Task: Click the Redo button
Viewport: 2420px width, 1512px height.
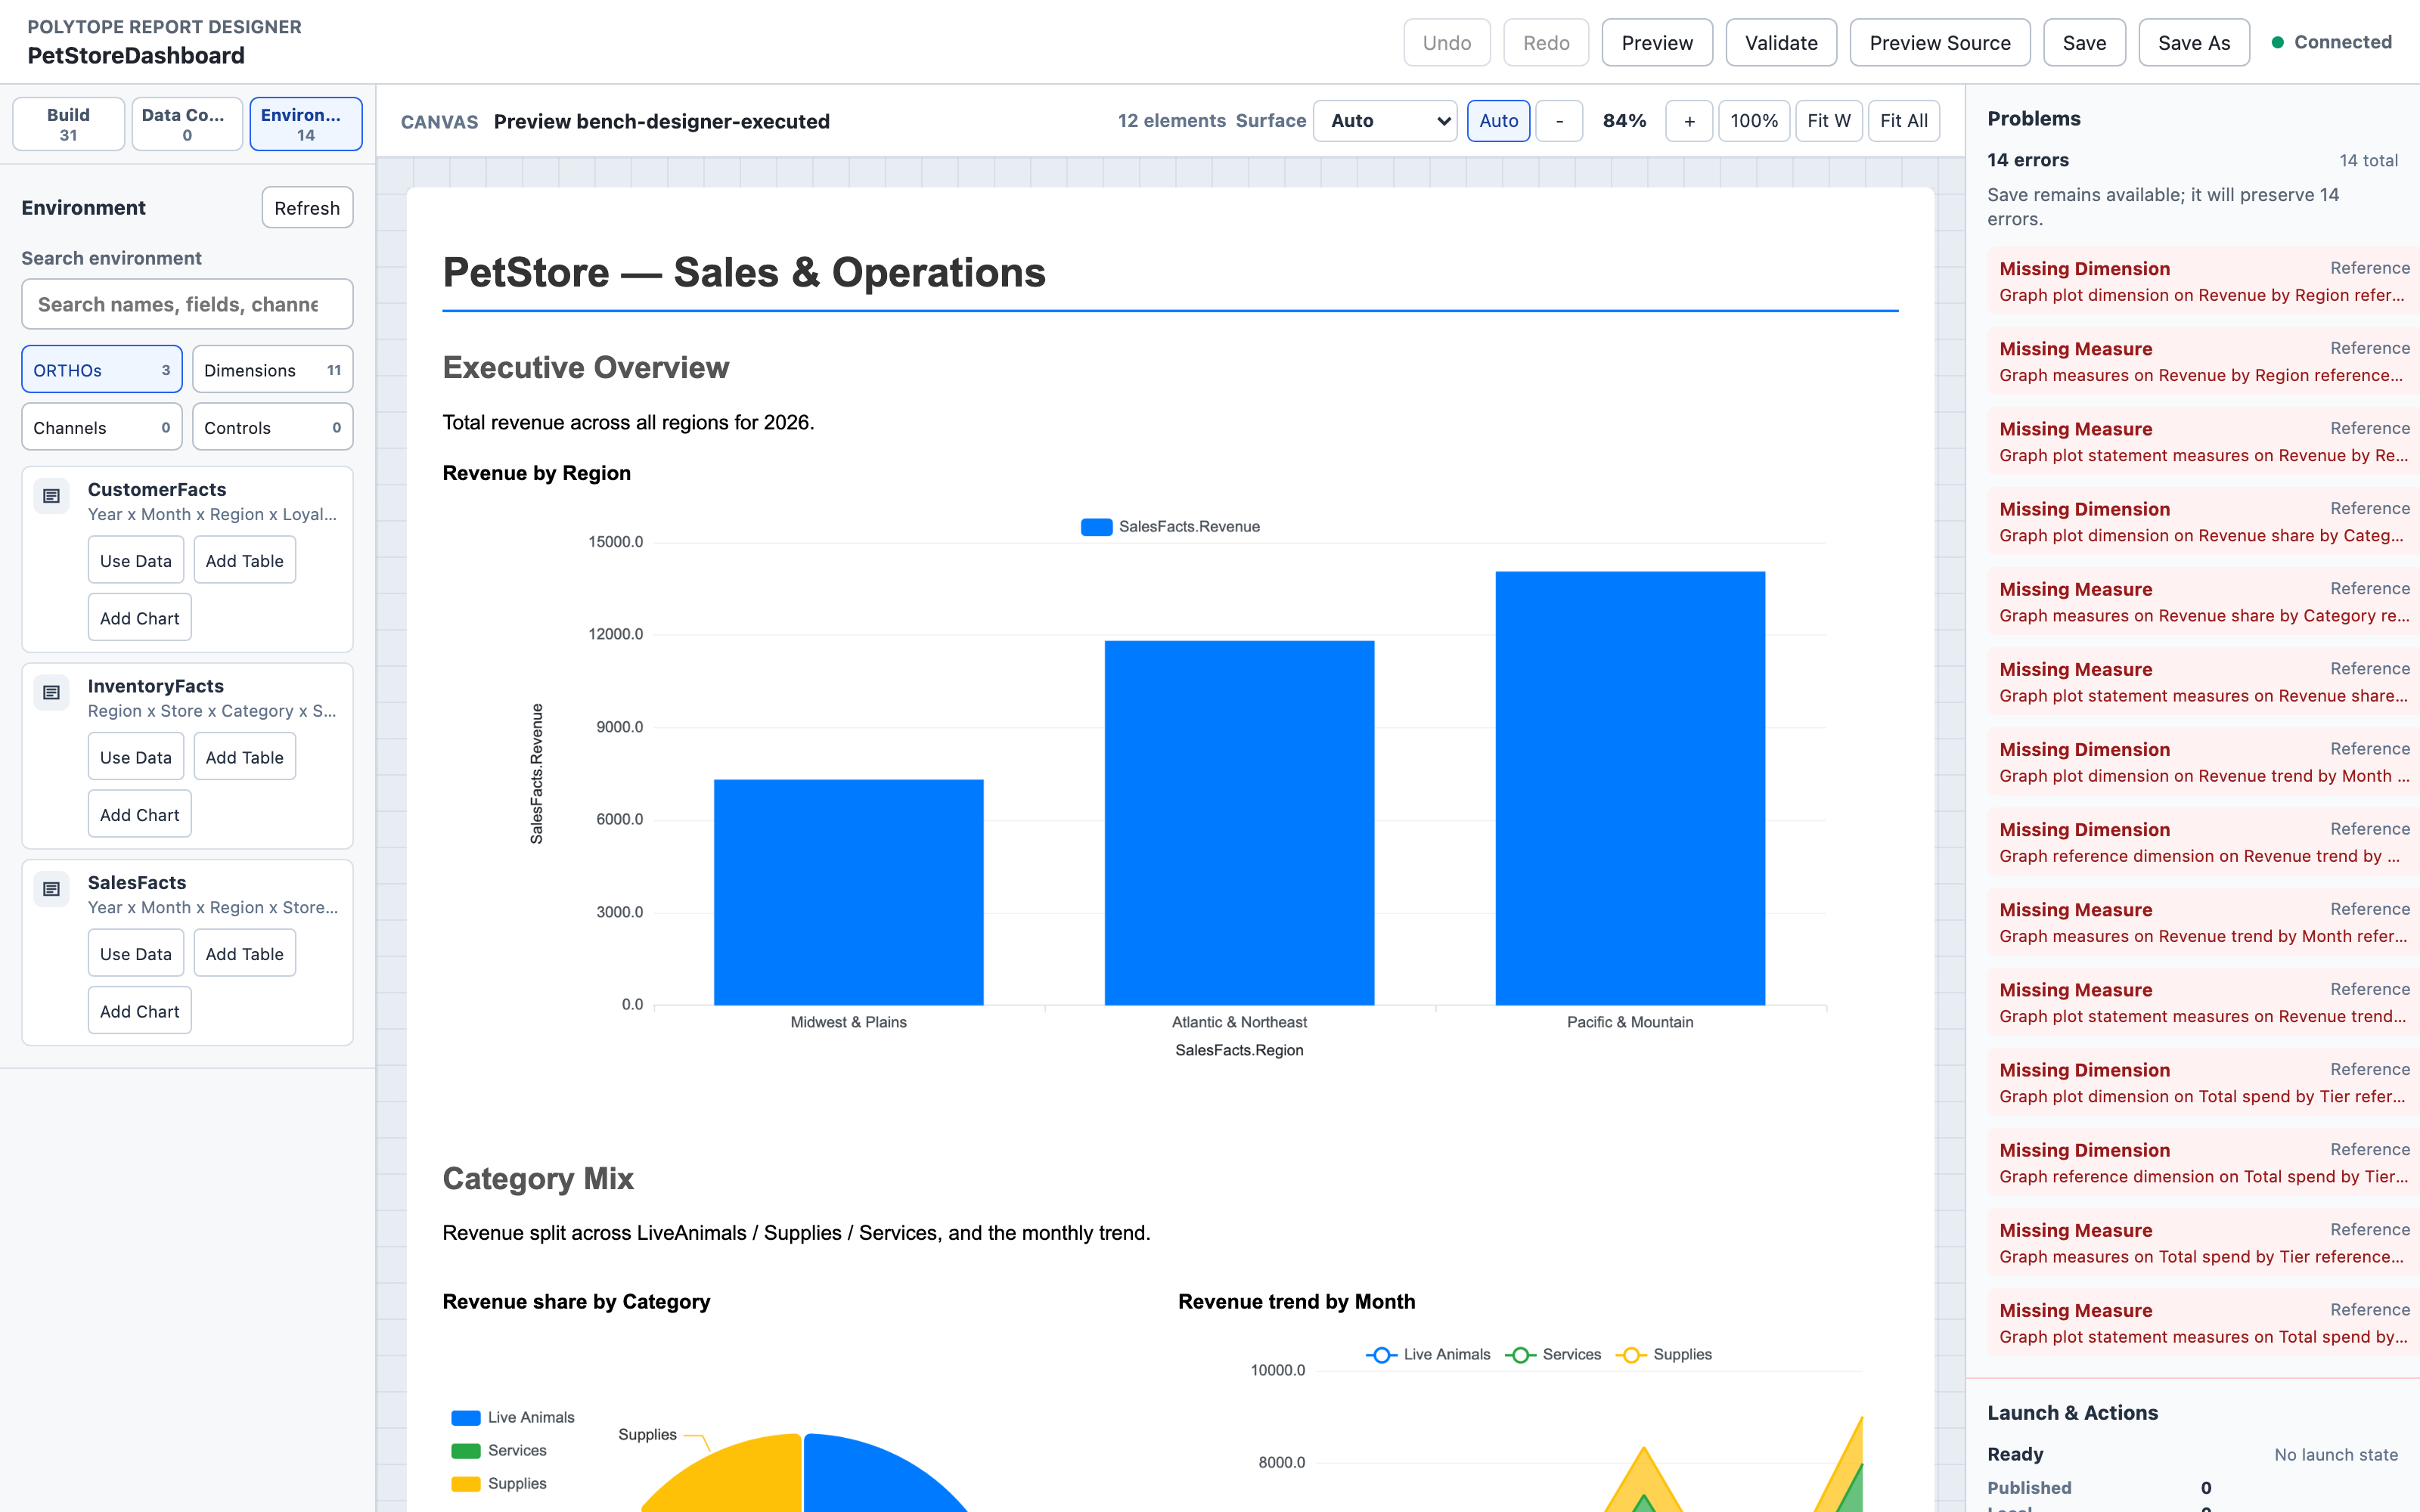Action: (x=1546, y=43)
